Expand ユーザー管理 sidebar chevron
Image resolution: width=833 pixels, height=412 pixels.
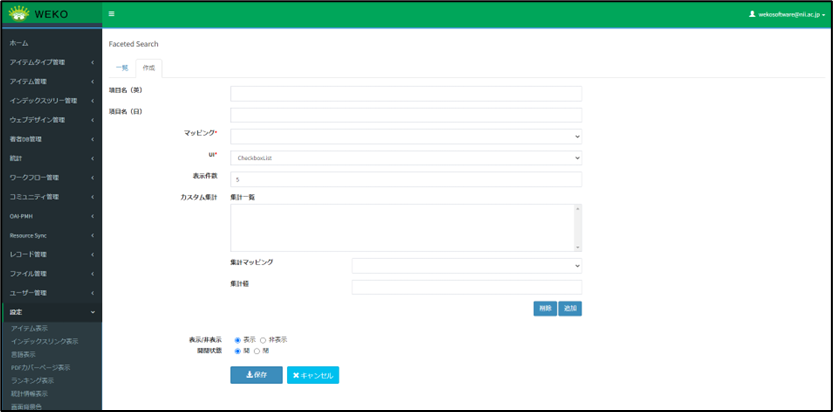(x=92, y=293)
